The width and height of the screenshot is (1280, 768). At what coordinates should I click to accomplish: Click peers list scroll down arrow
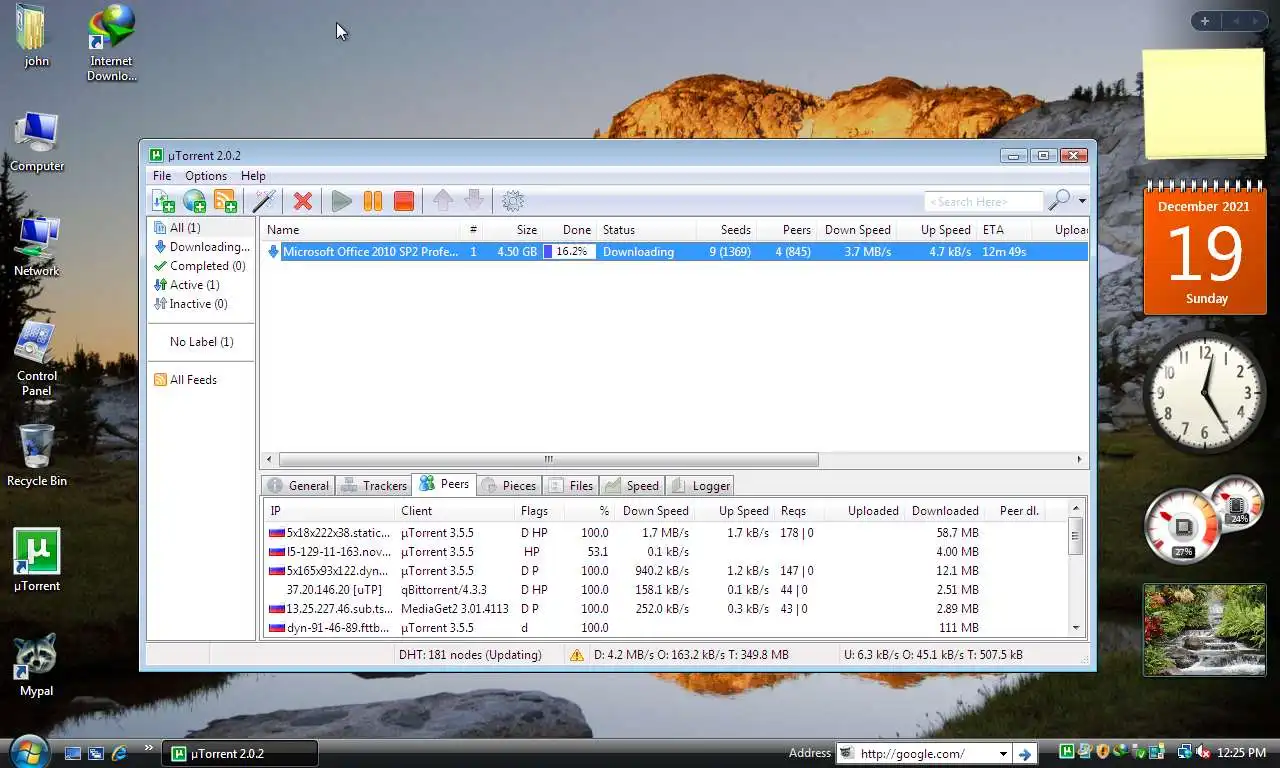1076,627
